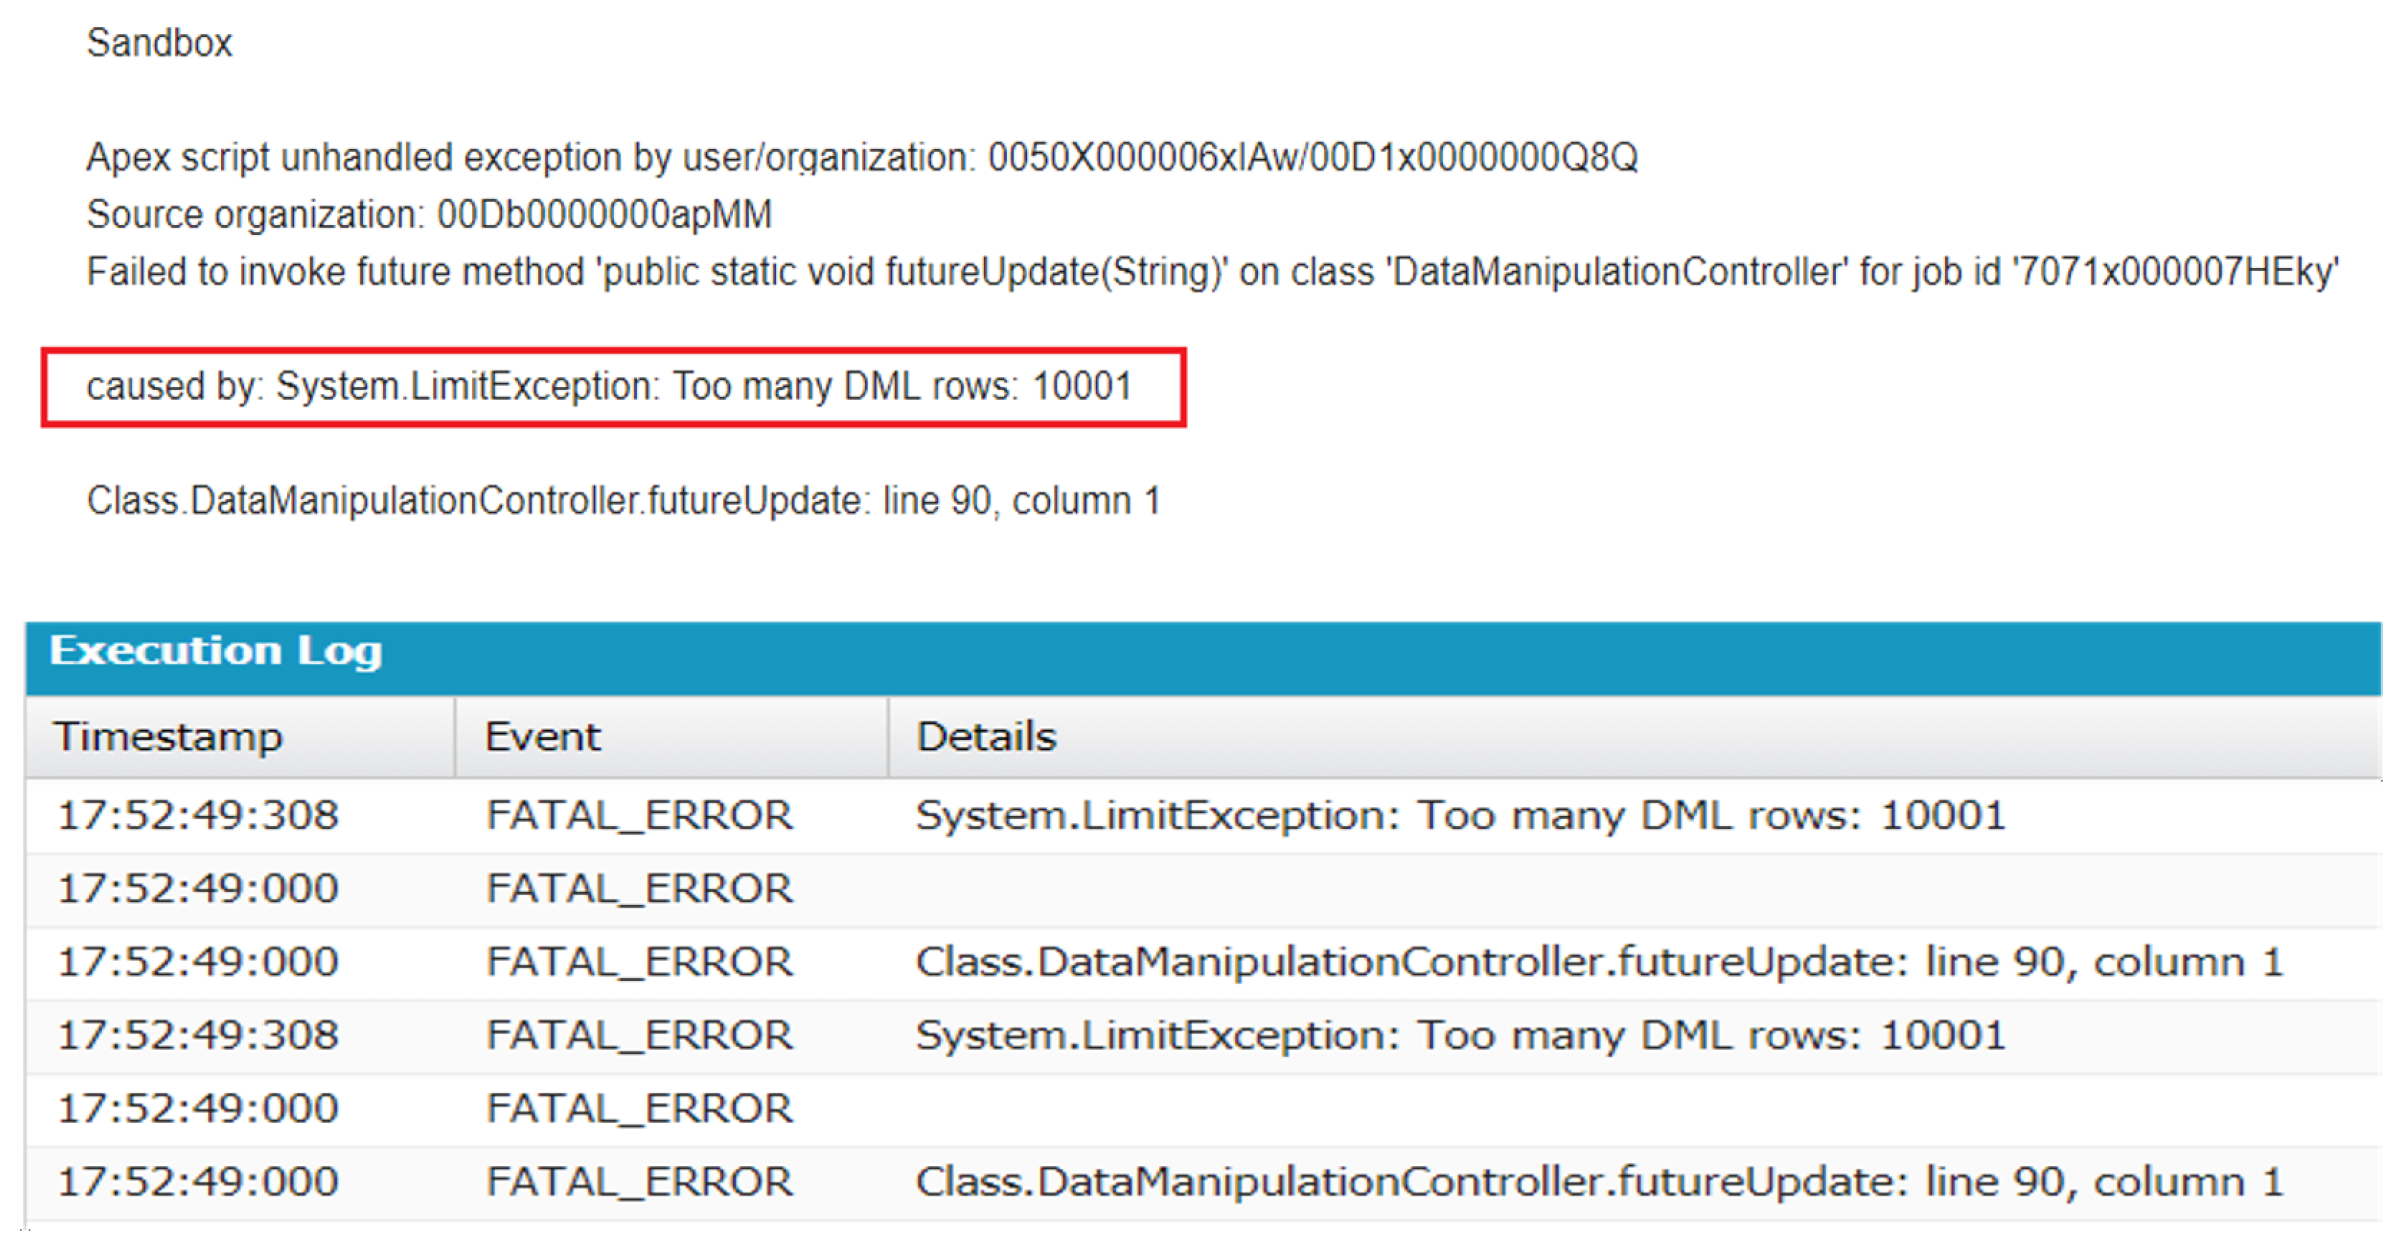The image size is (2406, 1250).
Task: Click the Details column header
Action: point(986,737)
